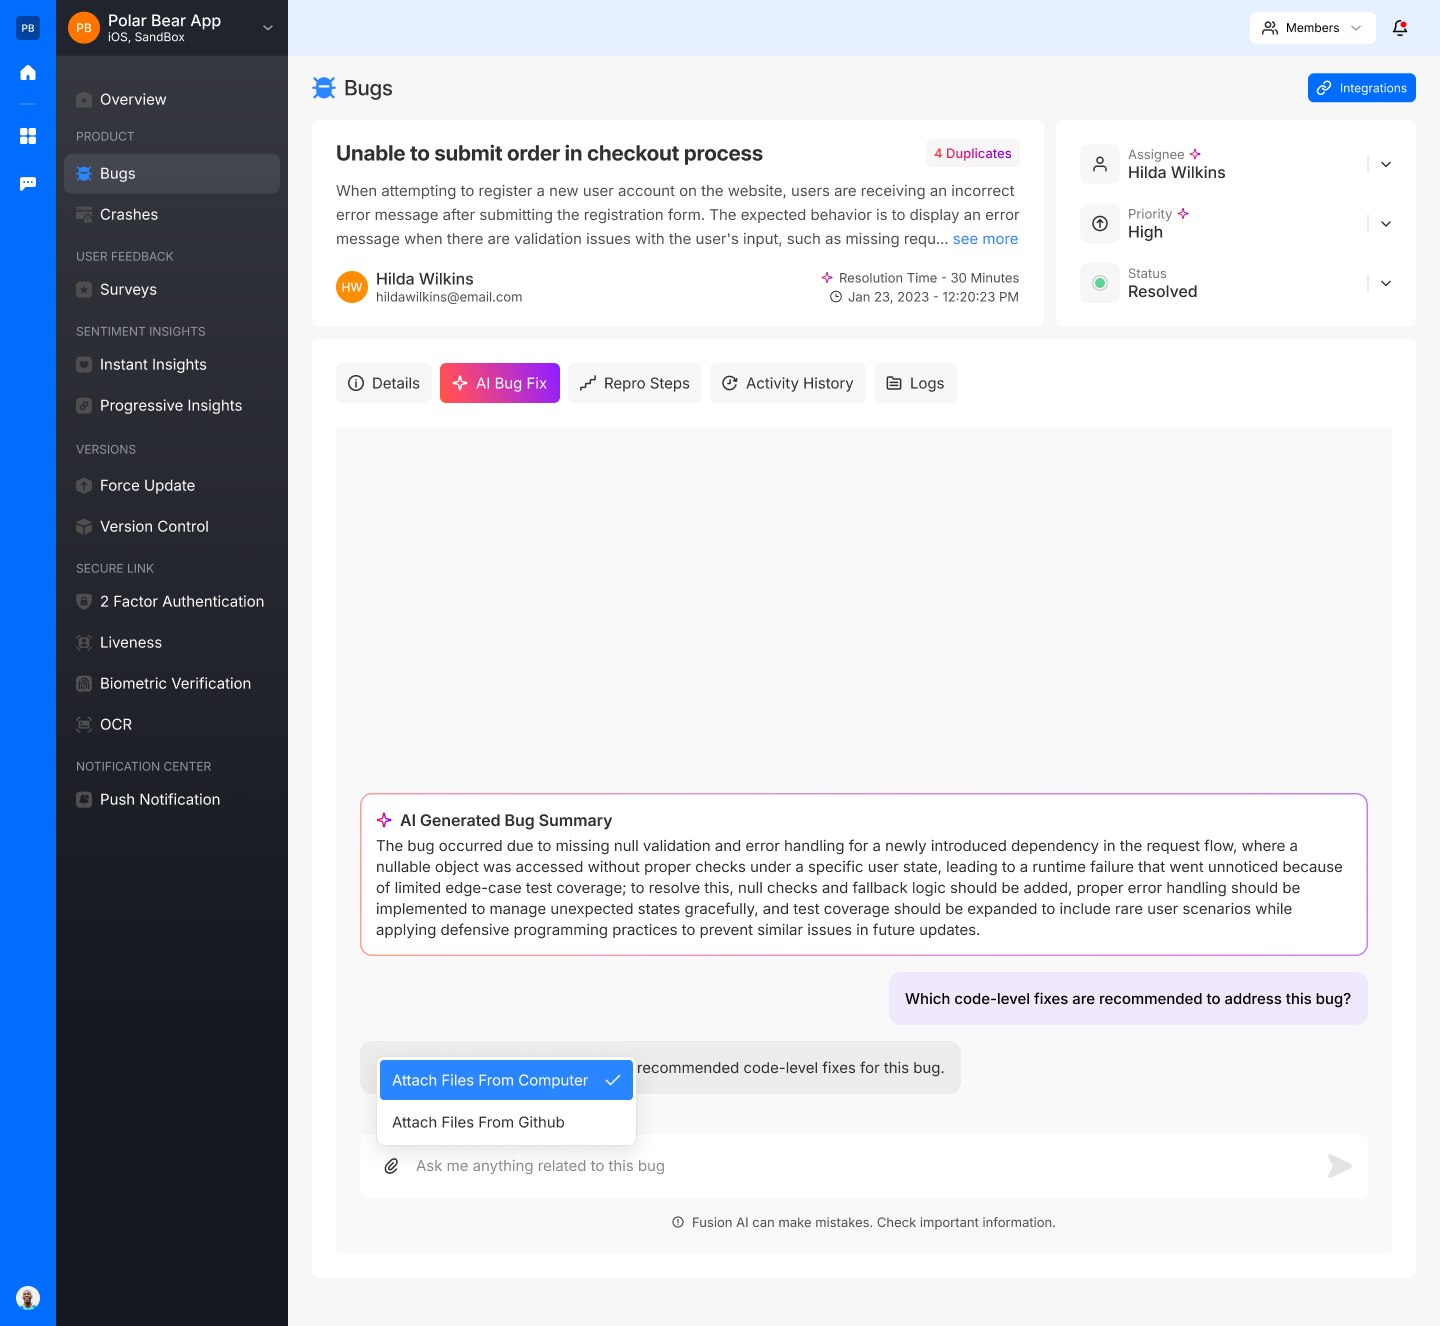Switch to the Activity History tab
Viewport: 1440px width, 1326px height.
point(788,383)
